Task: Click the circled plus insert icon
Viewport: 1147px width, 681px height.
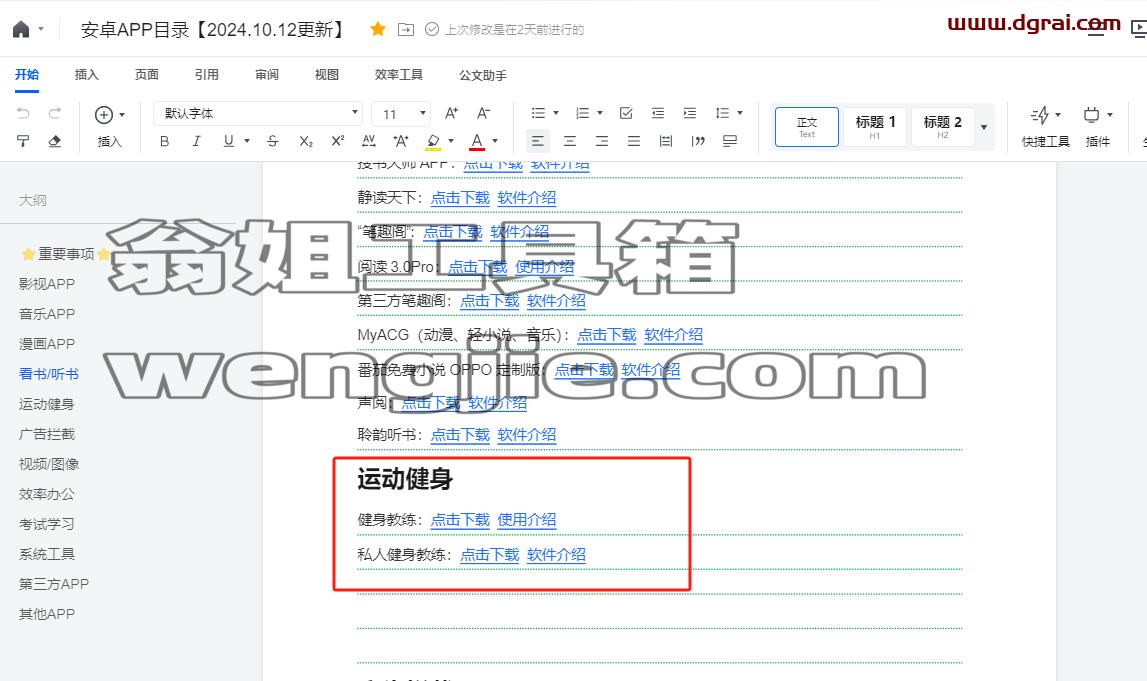Action: (x=104, y=115)
